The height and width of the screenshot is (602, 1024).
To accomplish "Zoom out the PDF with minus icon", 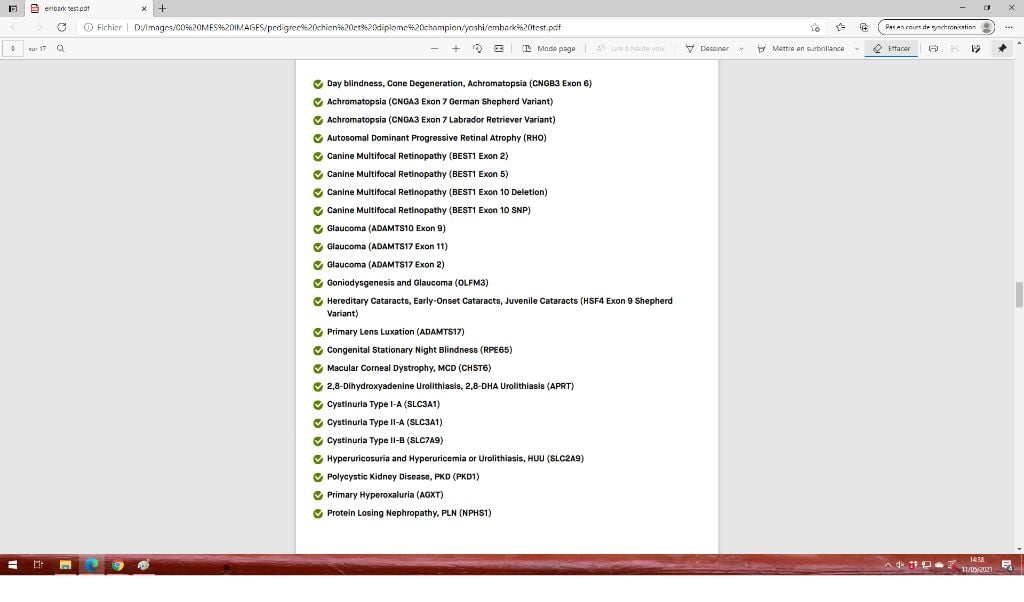I will tap(435, 48).
